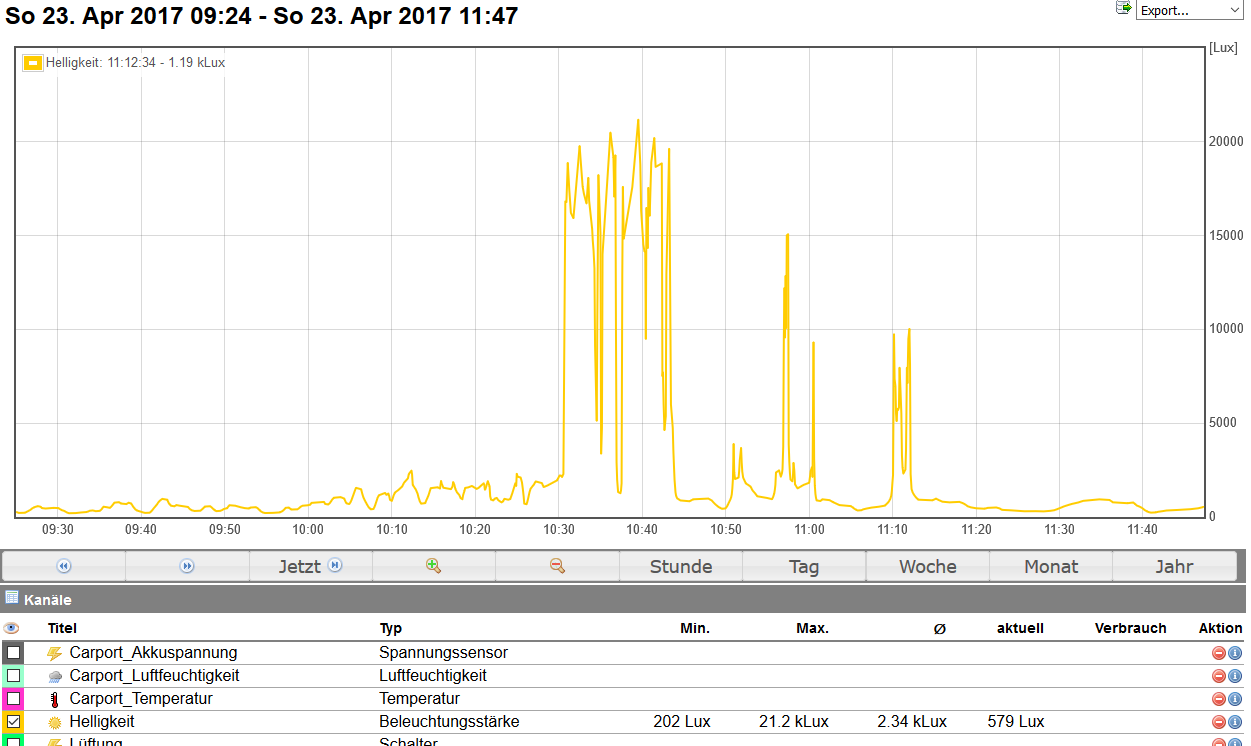The width and height of the screenshot is (1251, 746).
Task: Enable the Carport_Temperatur channel checkbox
Action: coord(14,699)
